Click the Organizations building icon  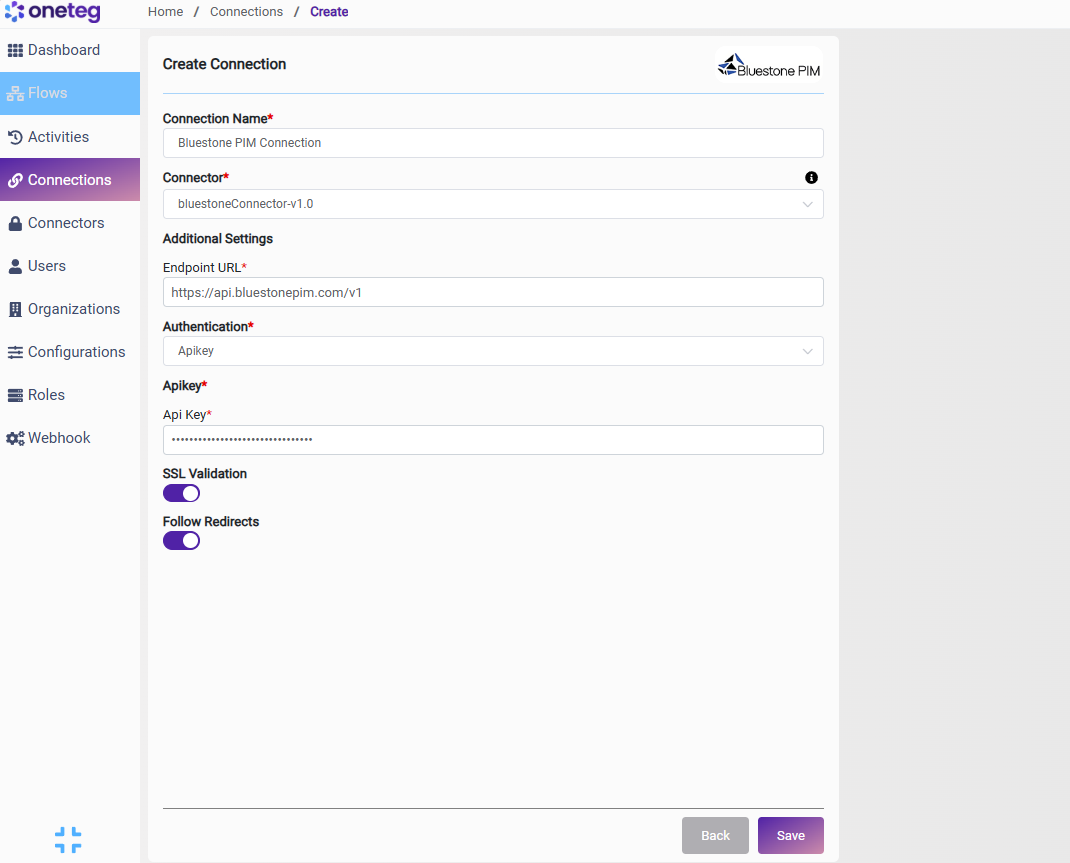point(15,309)
